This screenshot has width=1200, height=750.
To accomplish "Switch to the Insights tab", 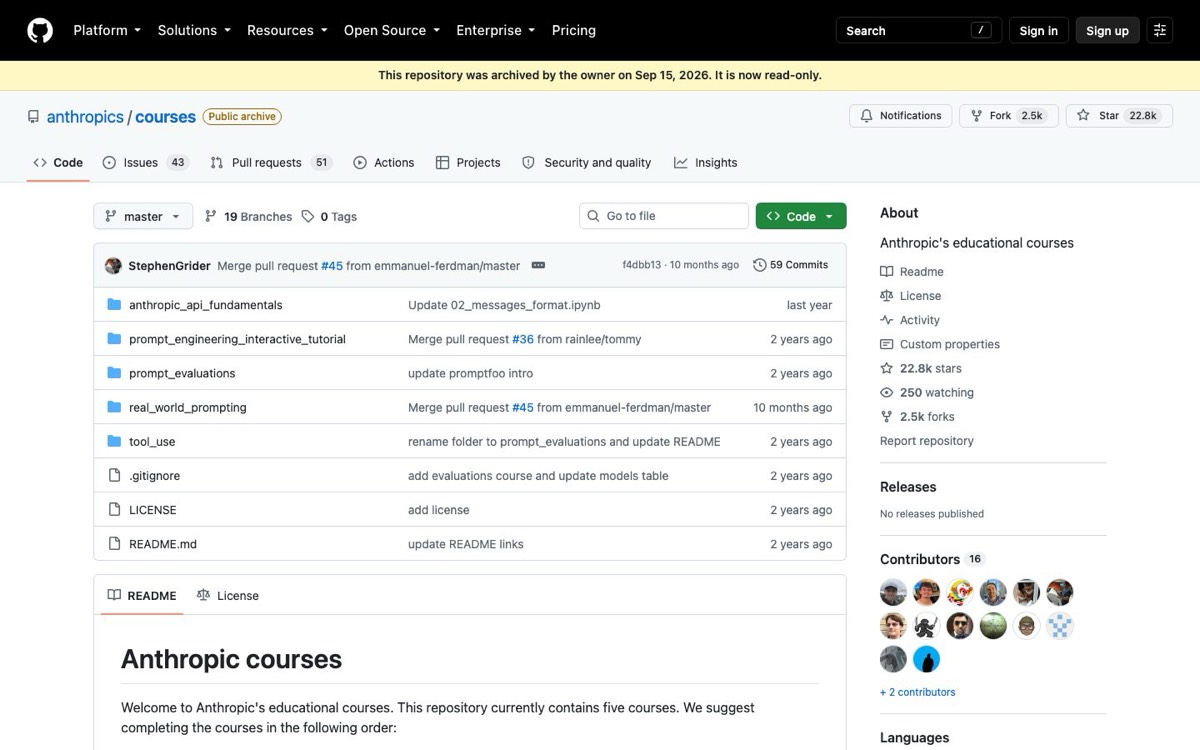I will [x=706, y=162].
